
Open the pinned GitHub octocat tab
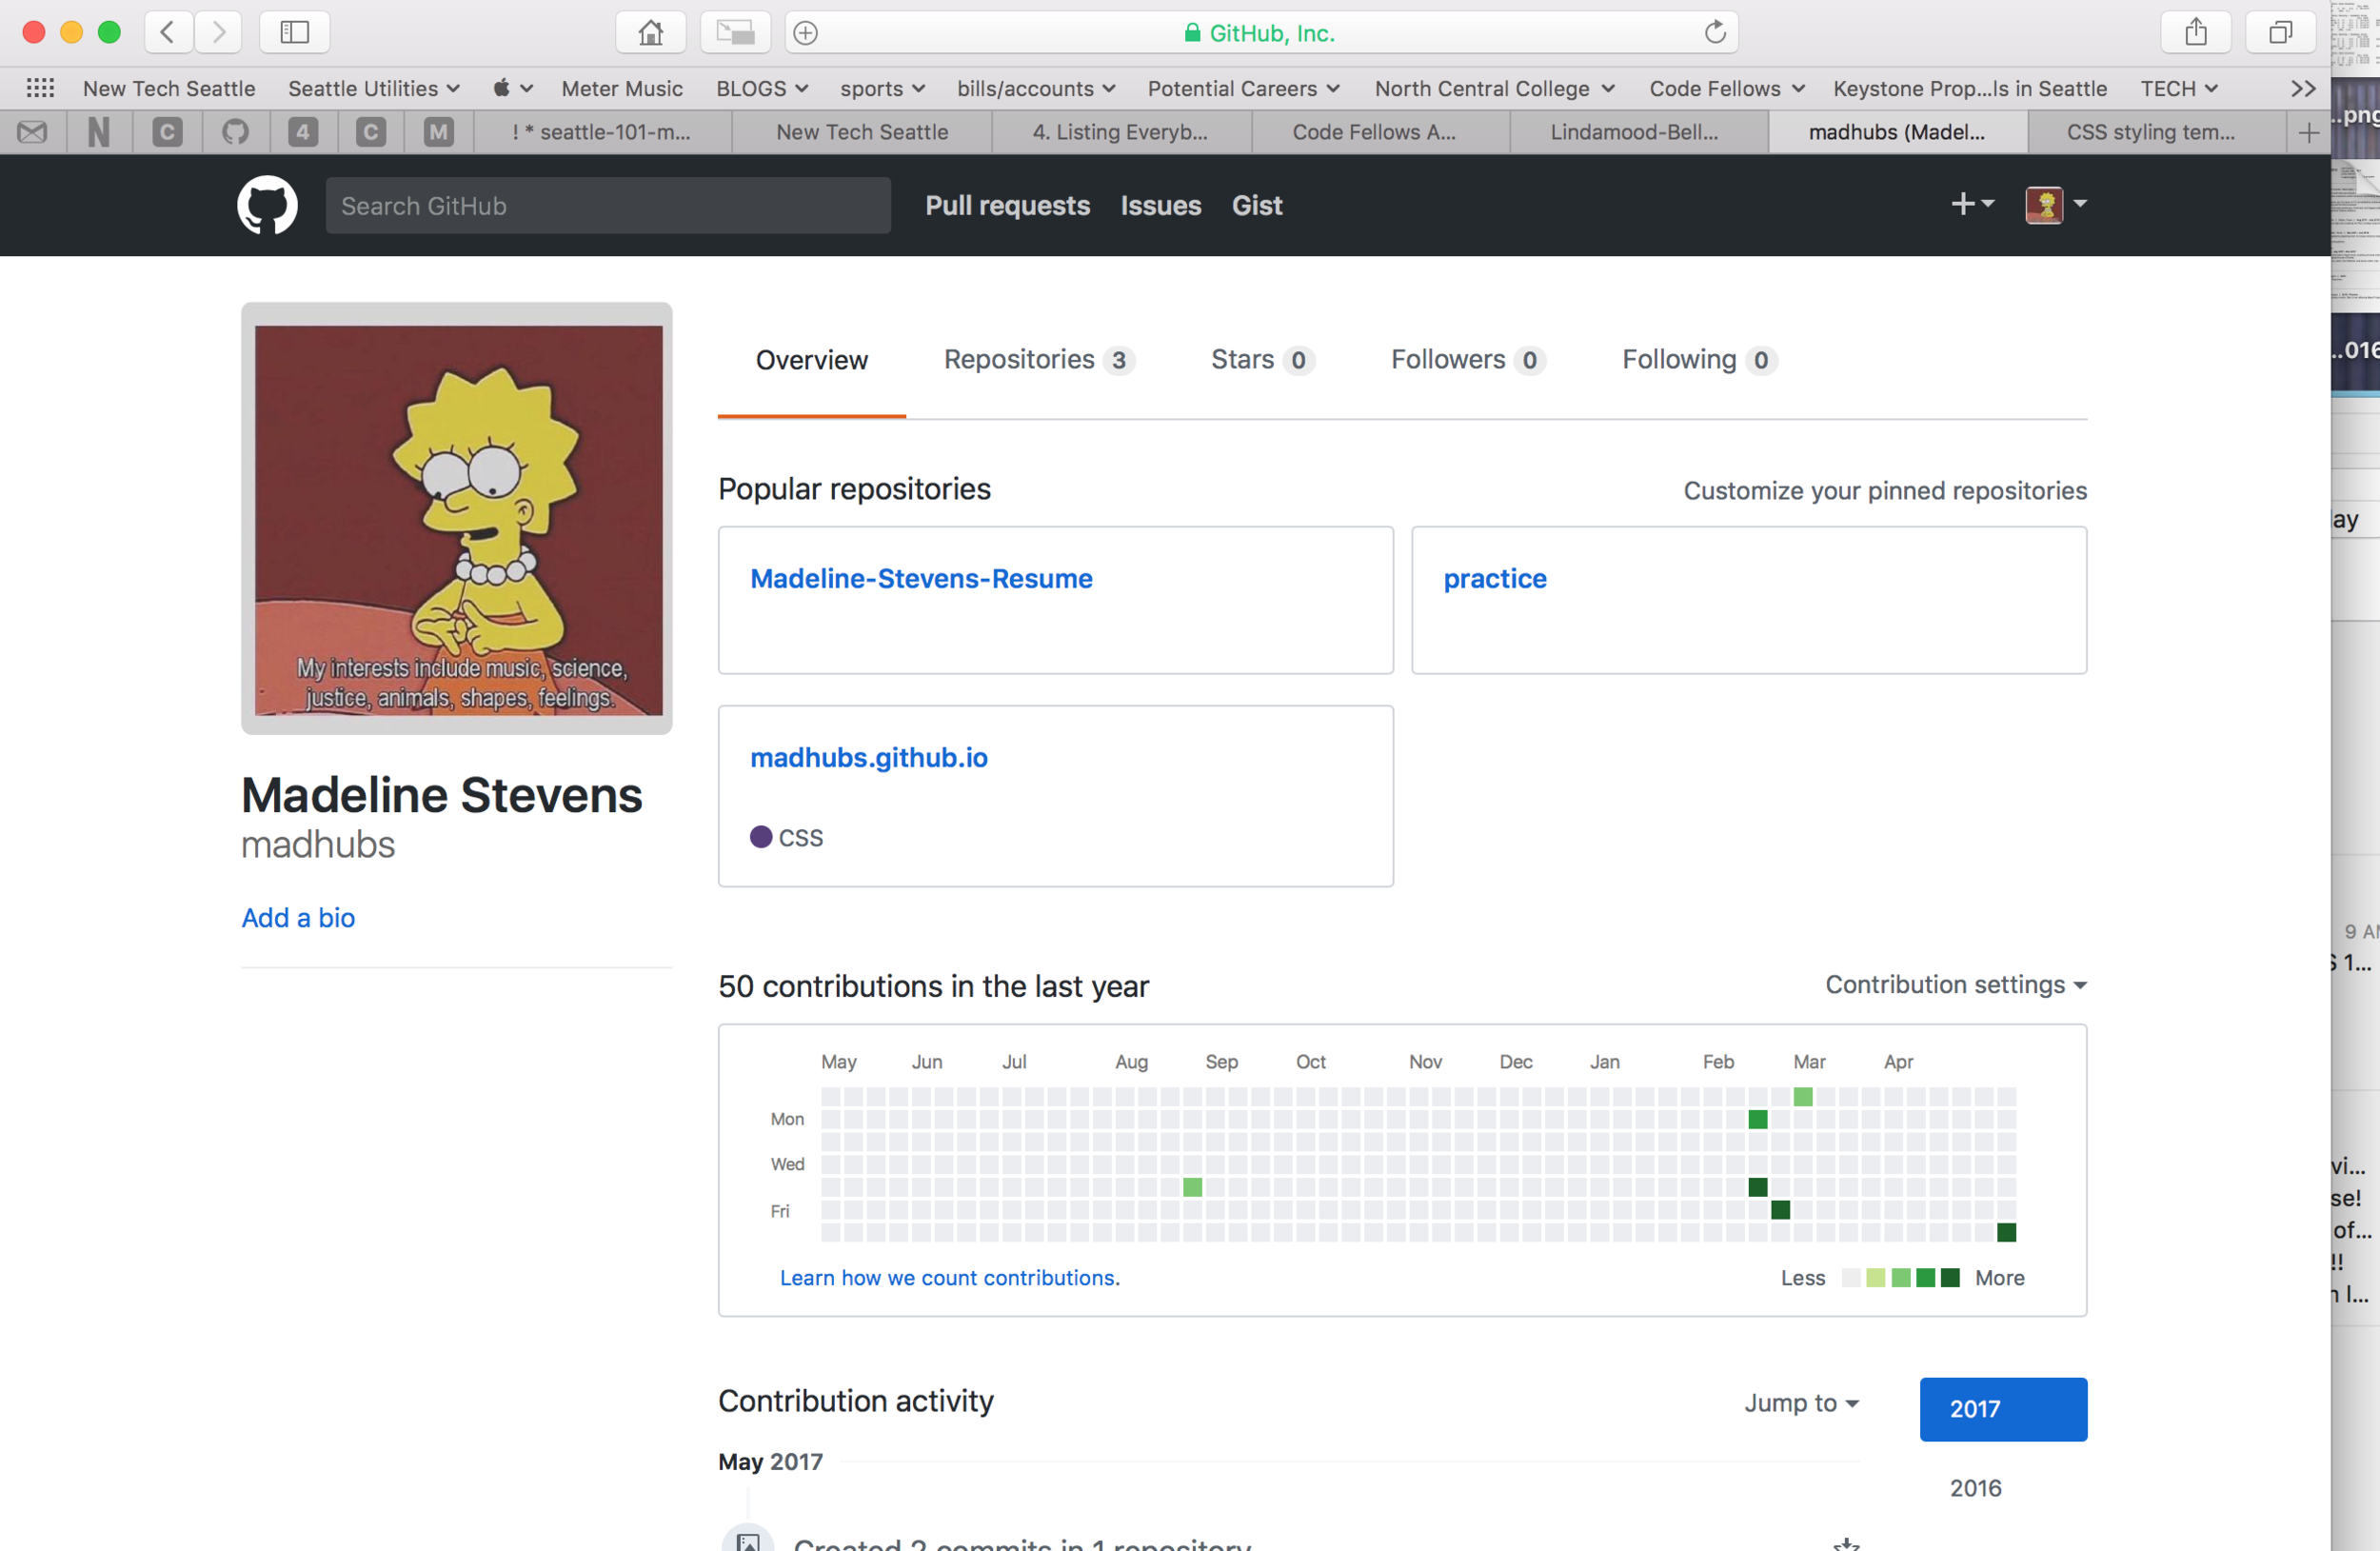tap(235, 132)
